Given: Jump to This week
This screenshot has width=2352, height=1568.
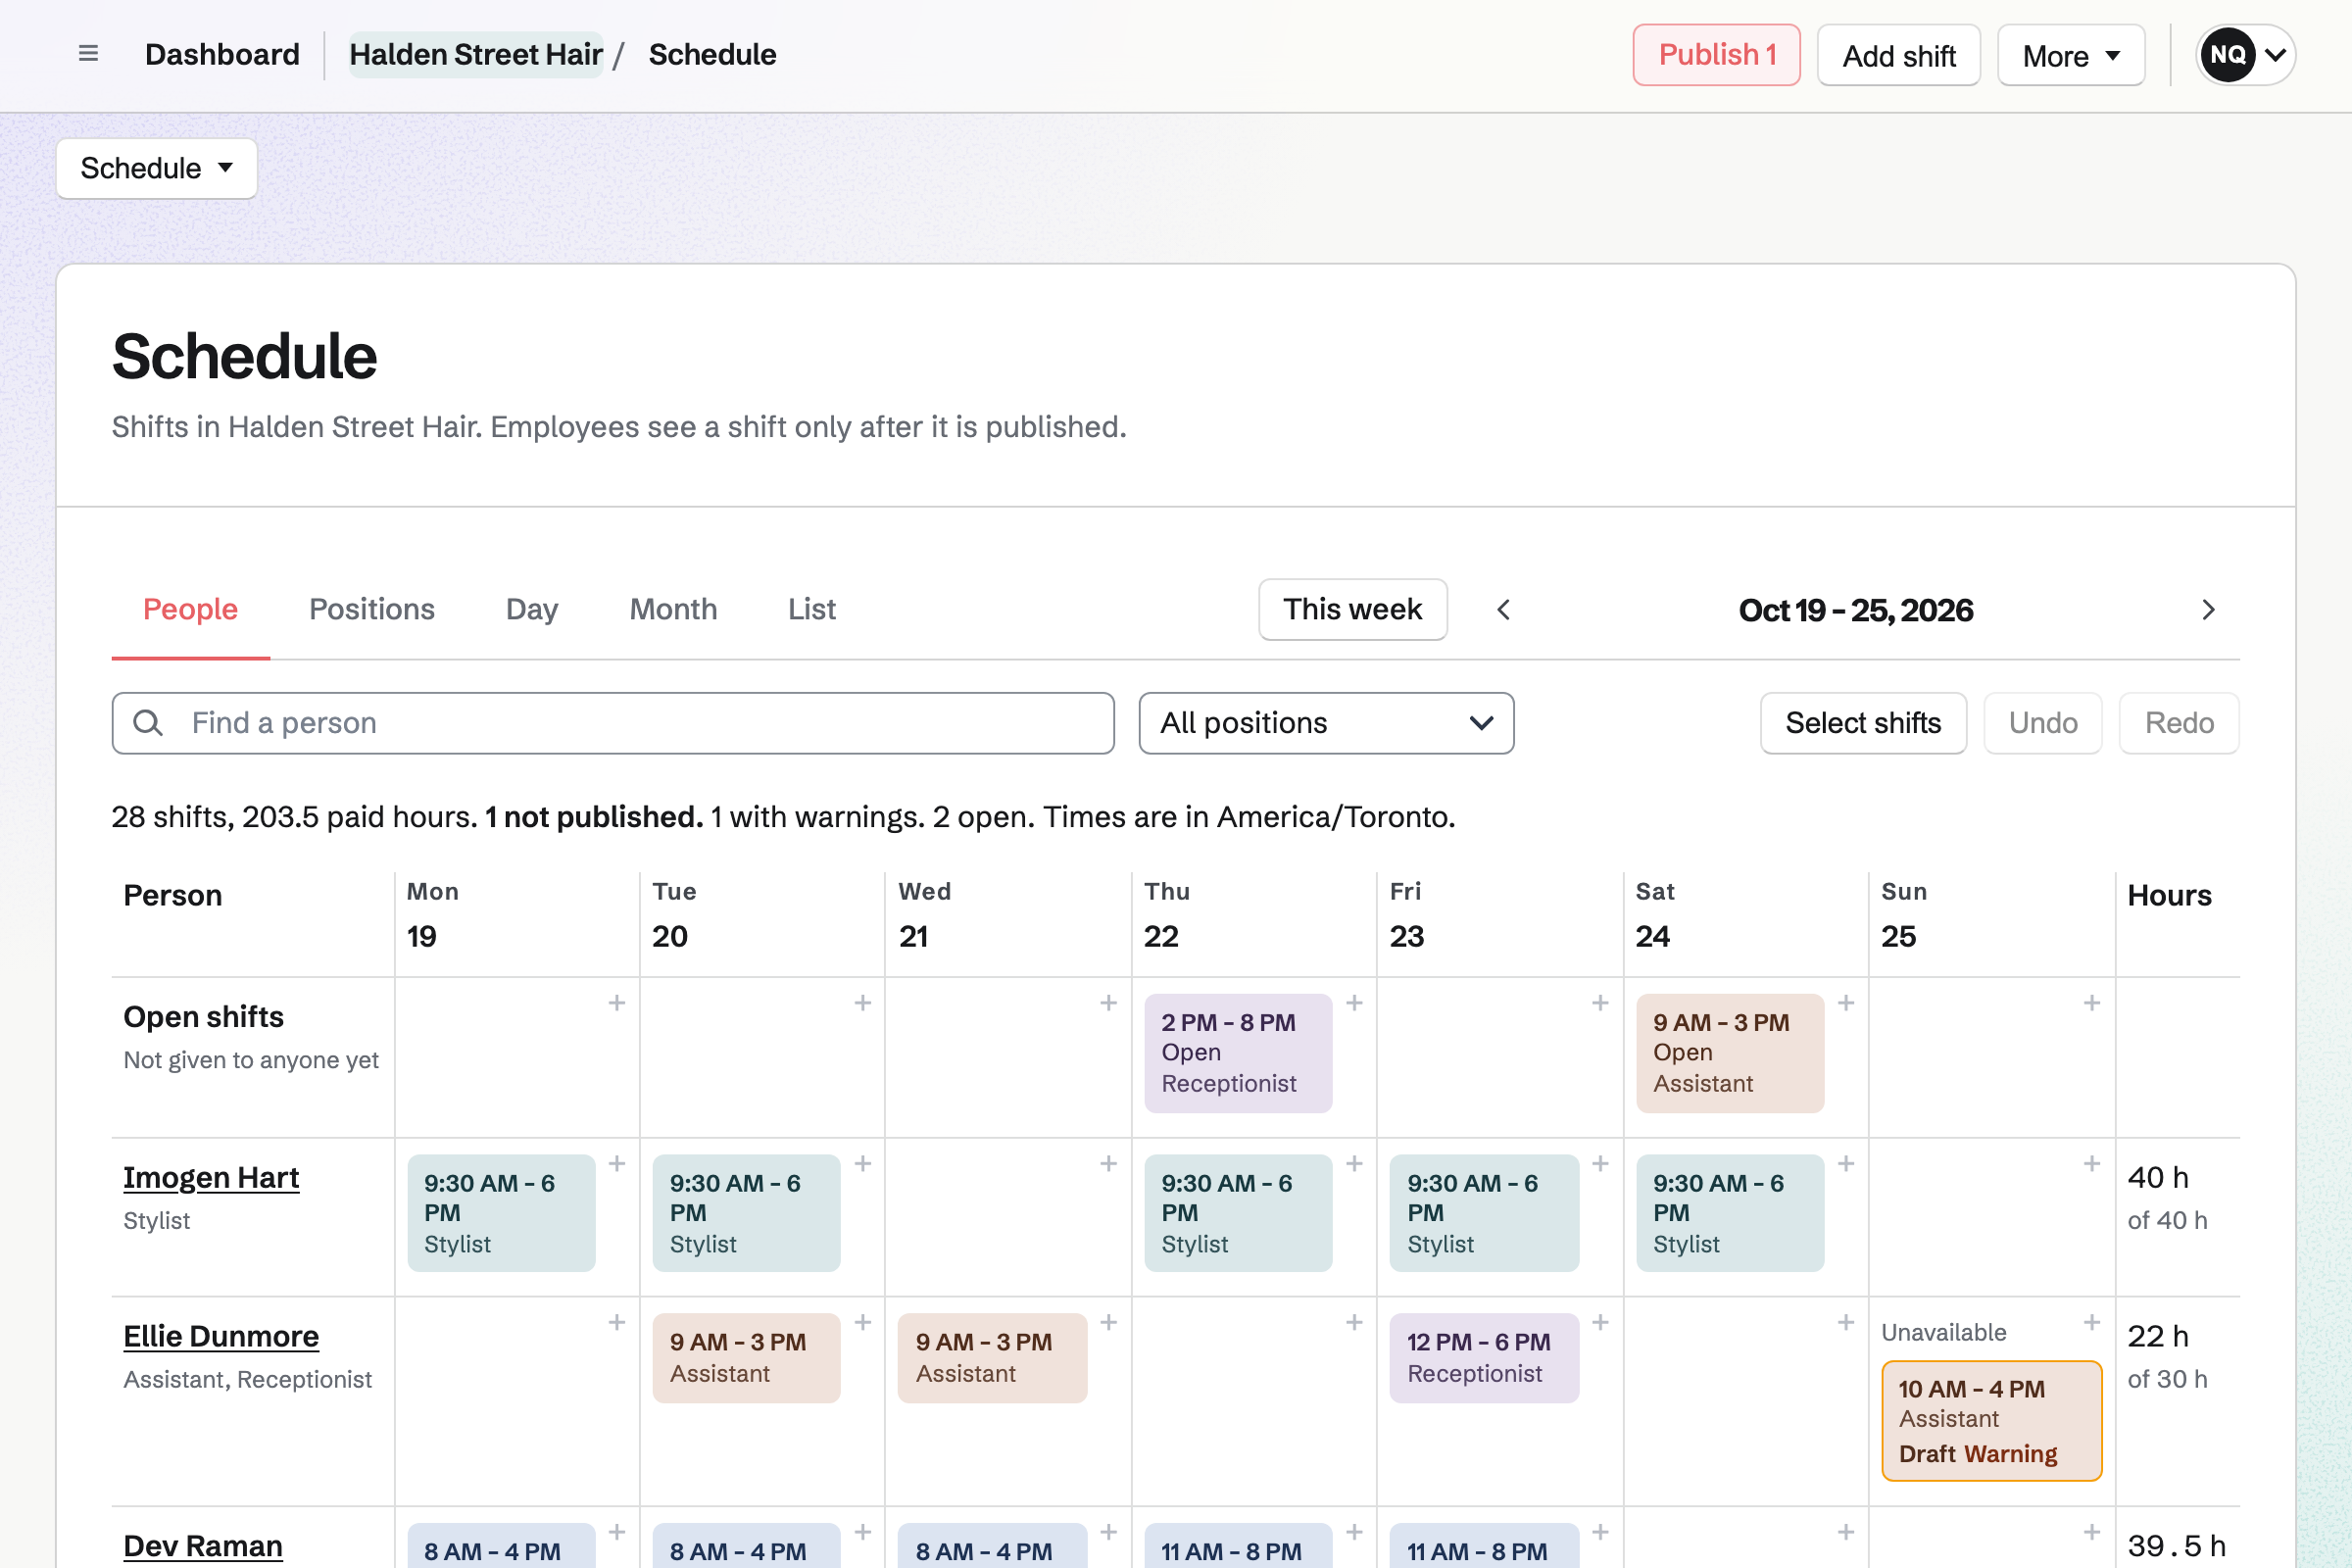Looking at the screenshot, I should (x=1353, y=610).
